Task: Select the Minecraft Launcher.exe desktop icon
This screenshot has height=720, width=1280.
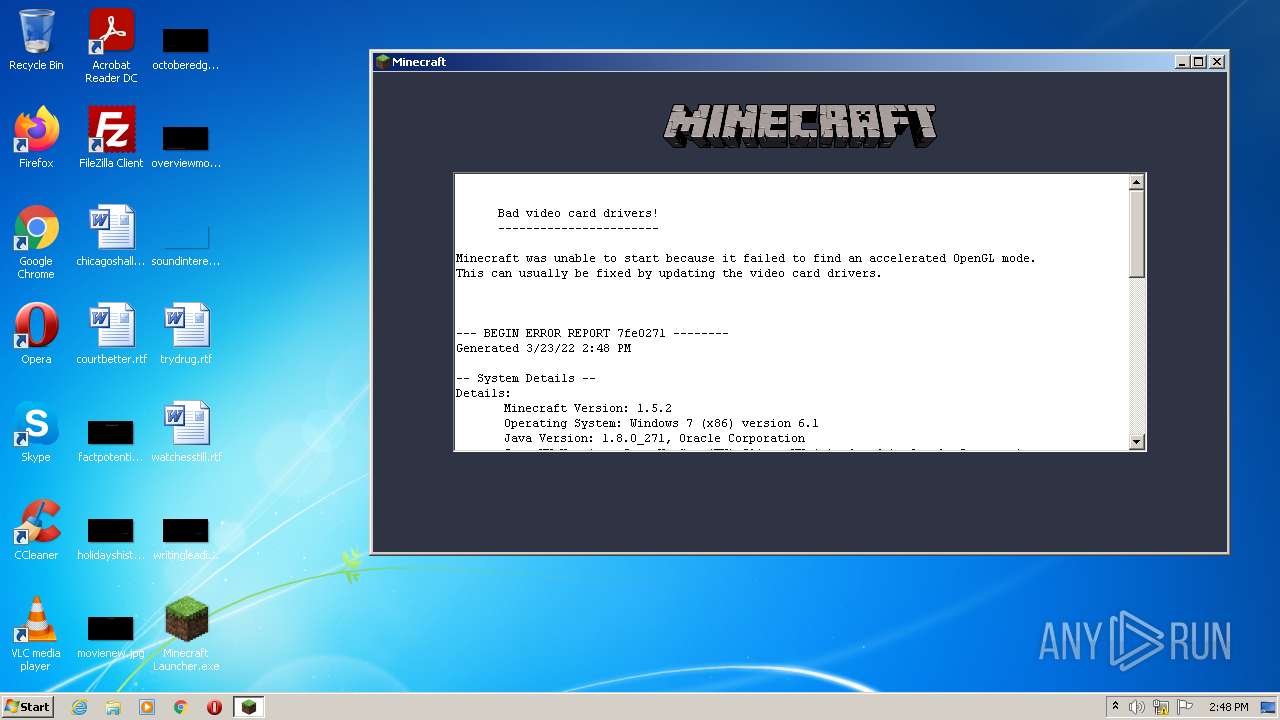Action: tap(186, 634)
